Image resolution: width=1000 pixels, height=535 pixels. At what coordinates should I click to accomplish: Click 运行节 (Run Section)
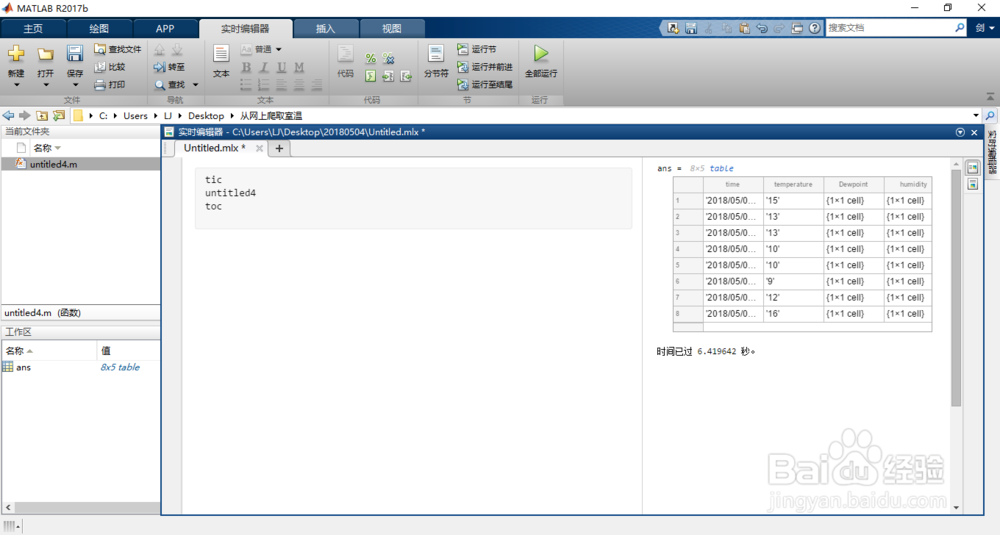click(477, 49)
